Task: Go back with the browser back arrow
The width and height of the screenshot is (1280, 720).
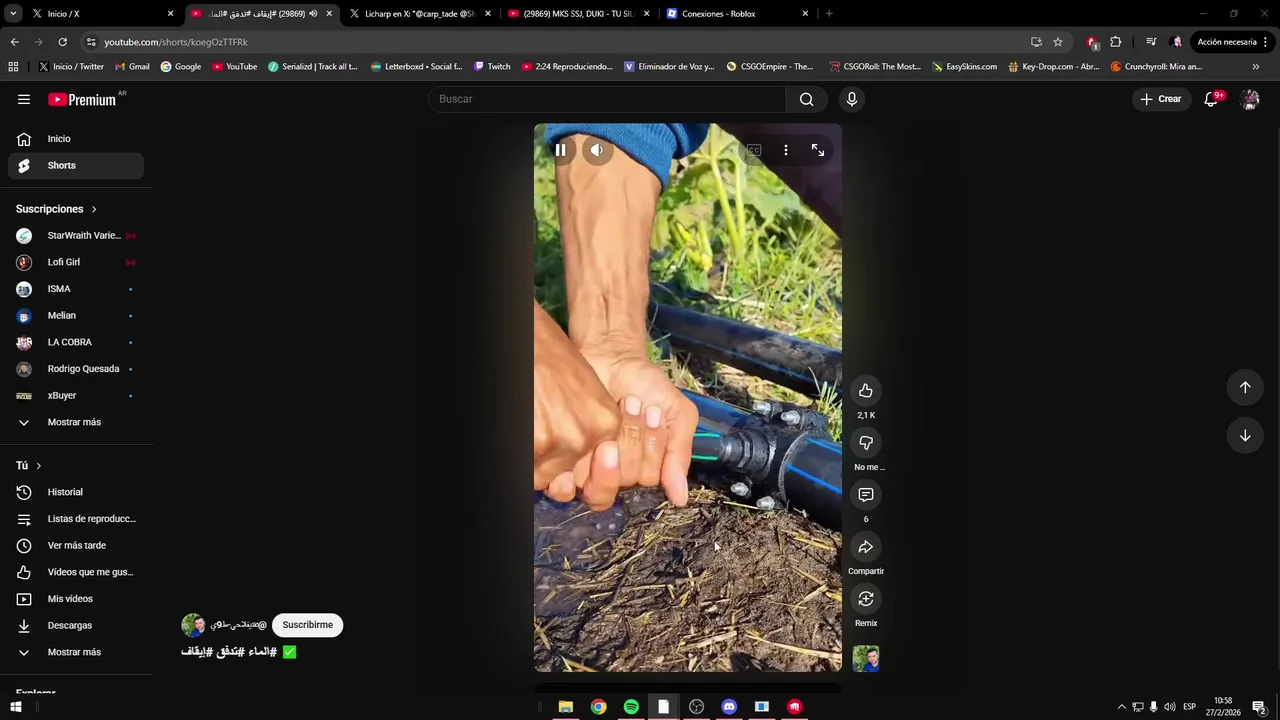Action: coord(14,42)
